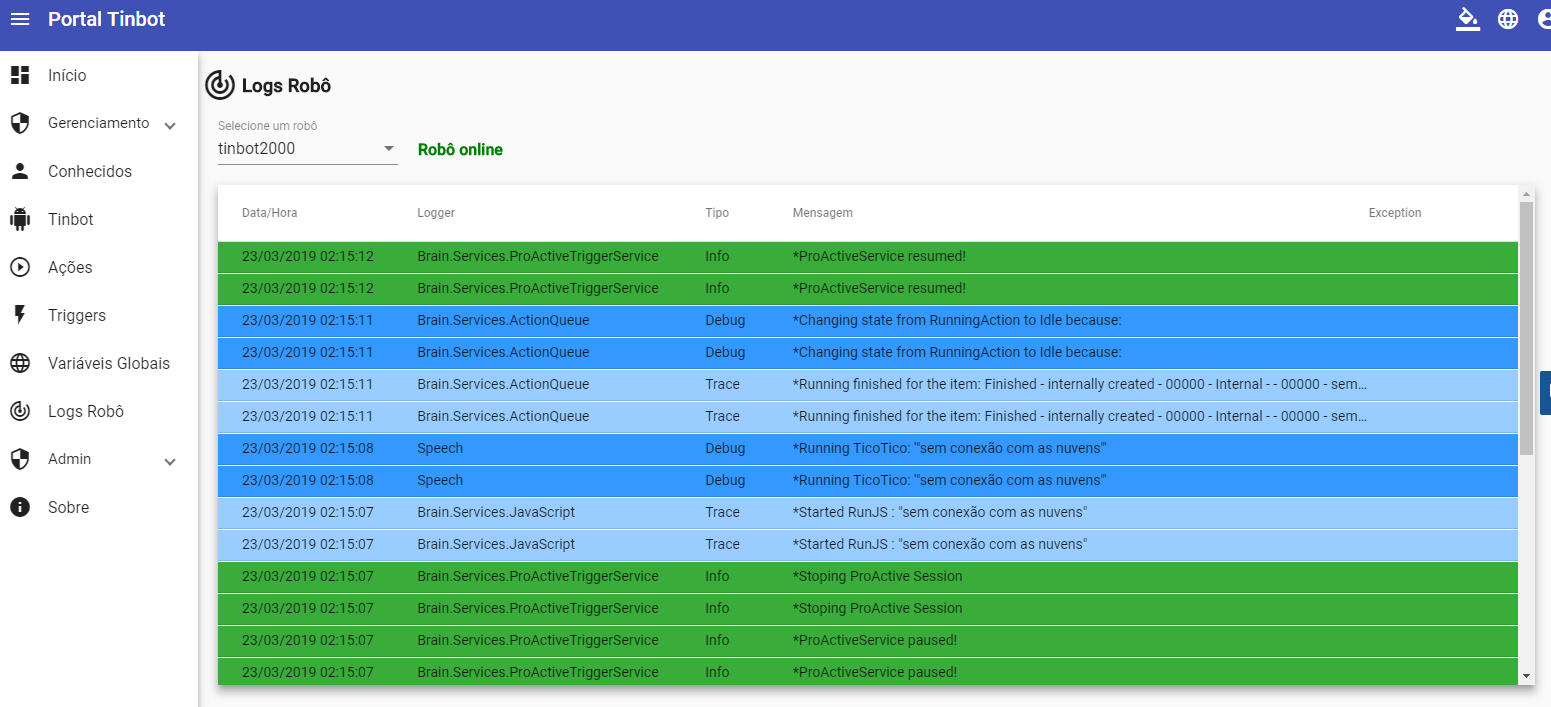Open Conhecidos menu item
Image resolution: width=1551 pixels, height=707 pixels.
[x=90, y=171]
